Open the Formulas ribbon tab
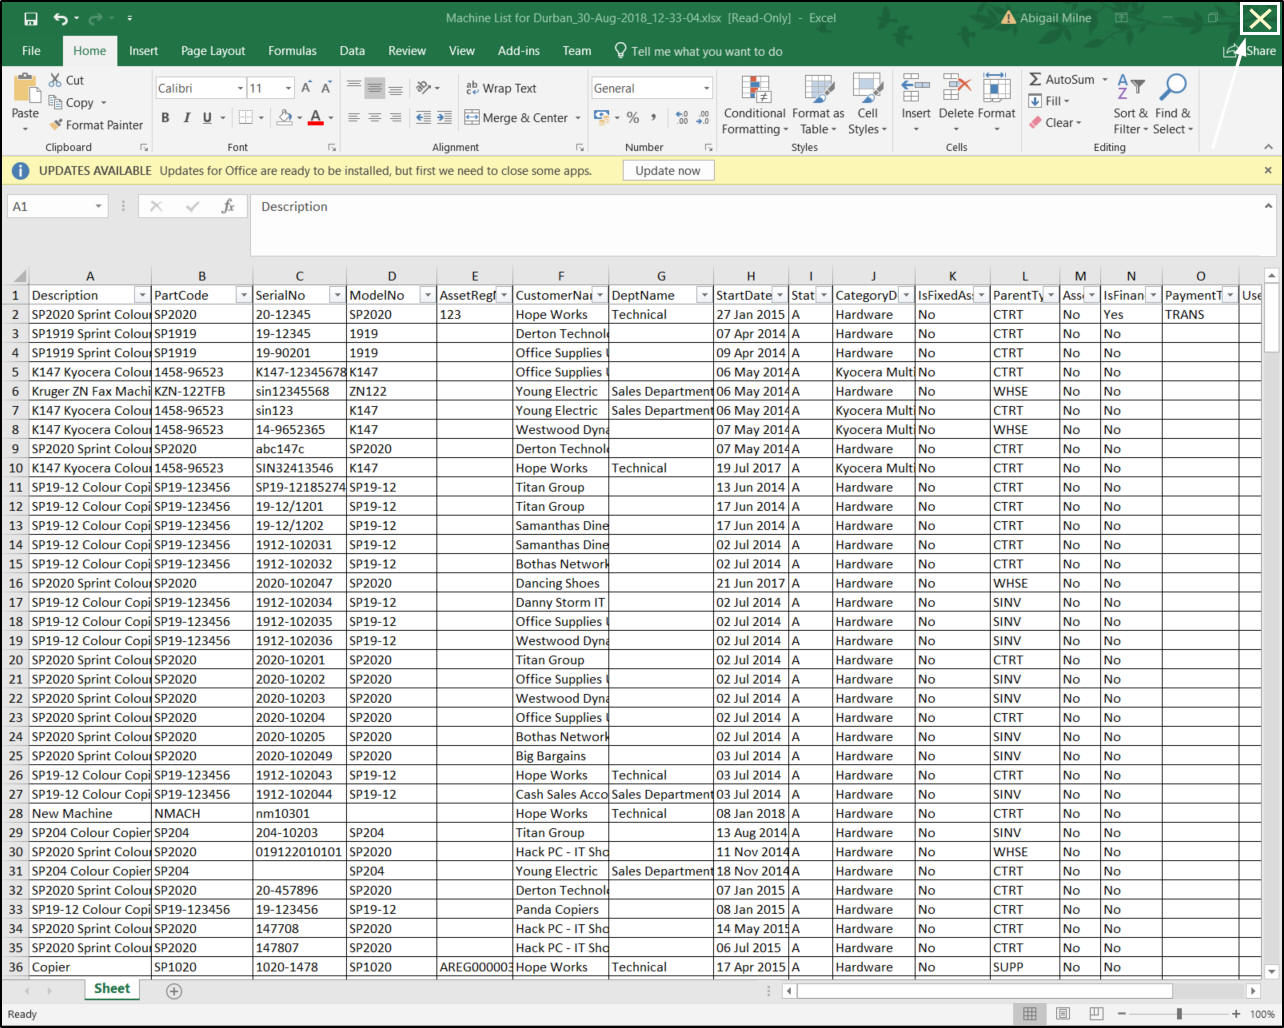Image resolution: width=1284 pixels, height=1028 pixels. click(292, 51)
